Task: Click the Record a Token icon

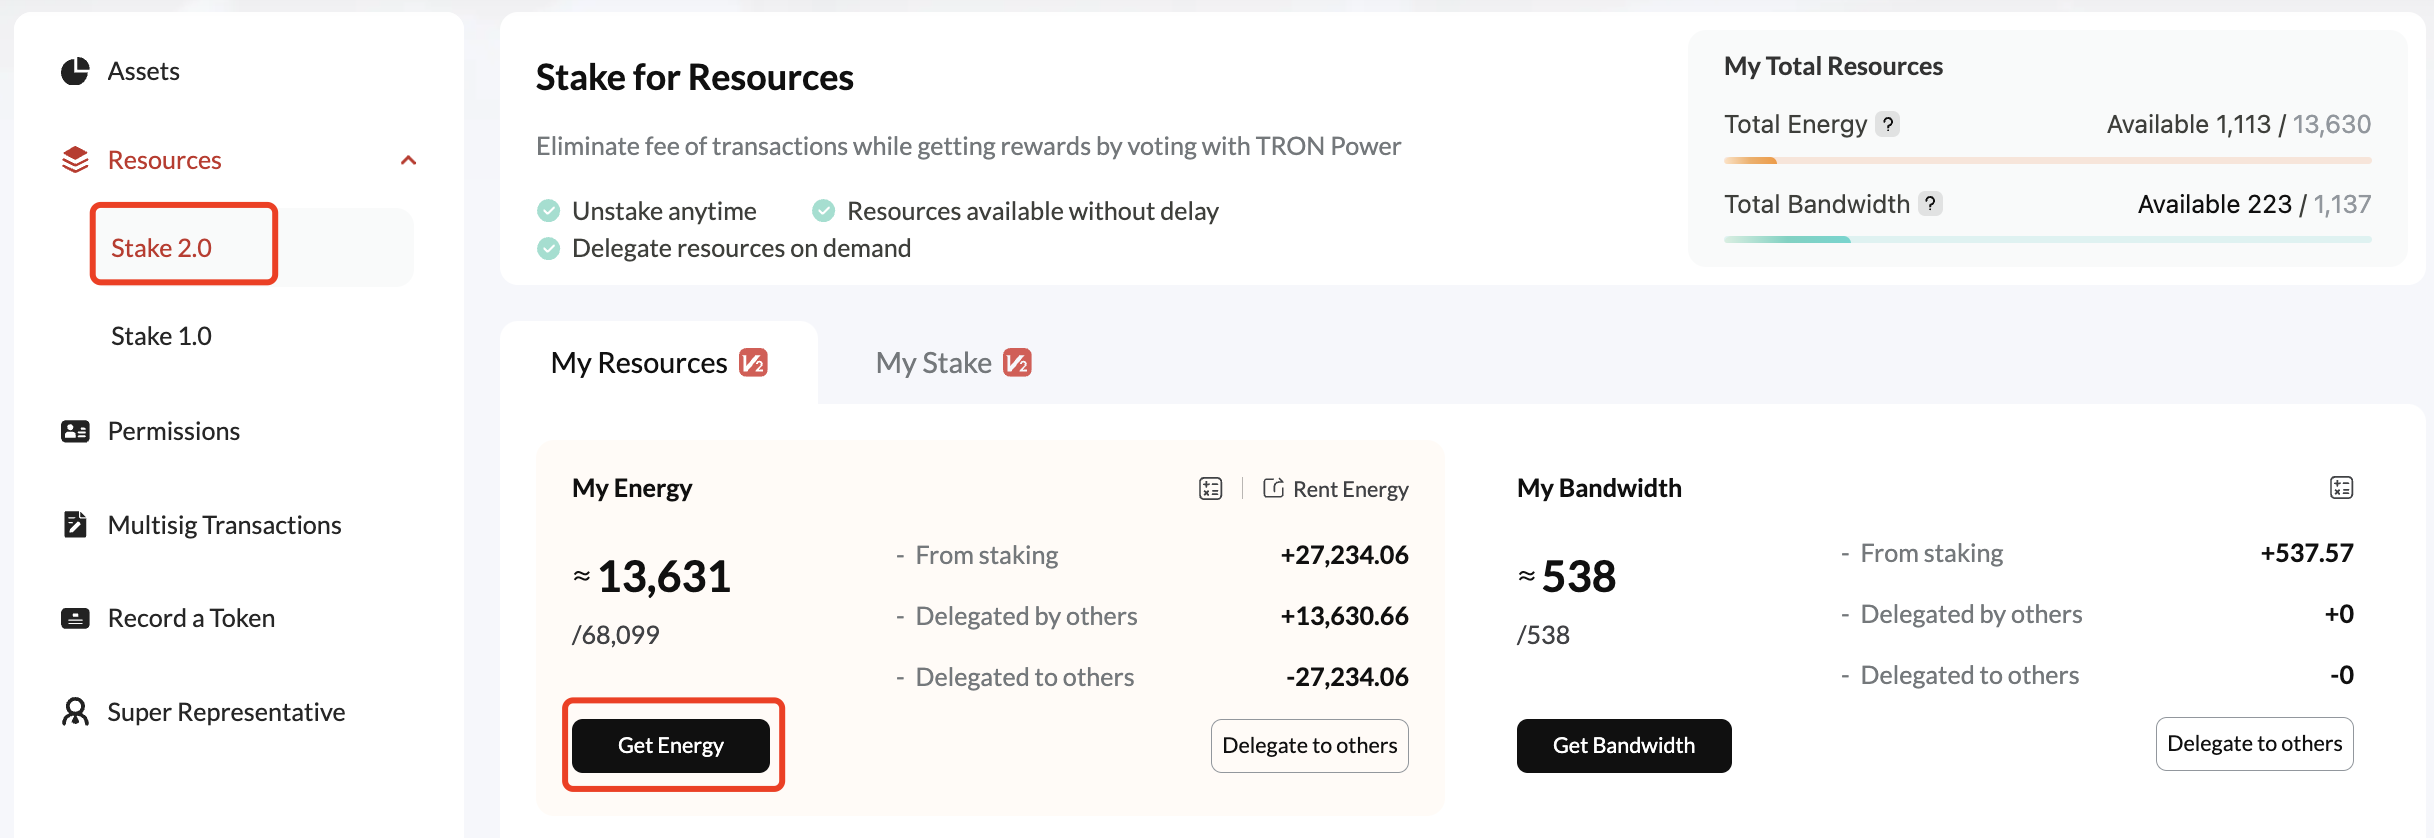Action: tap(75, 618)
